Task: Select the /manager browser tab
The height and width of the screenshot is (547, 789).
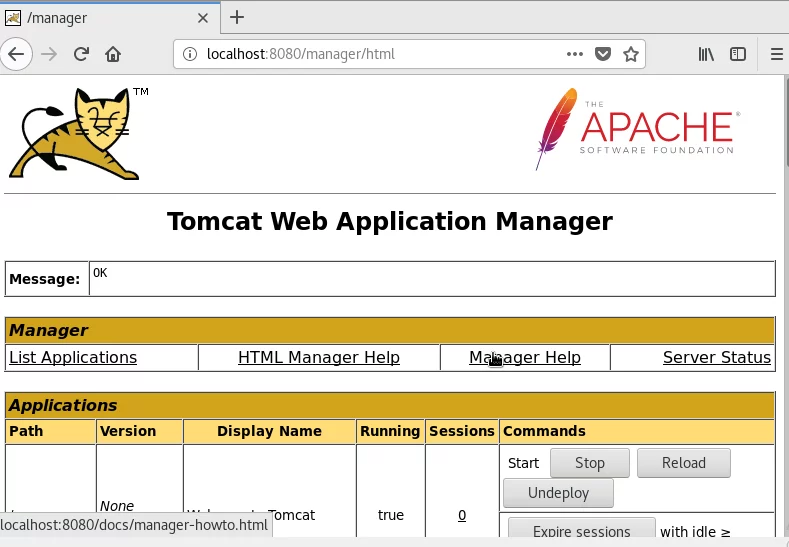Action: point(110,18)
